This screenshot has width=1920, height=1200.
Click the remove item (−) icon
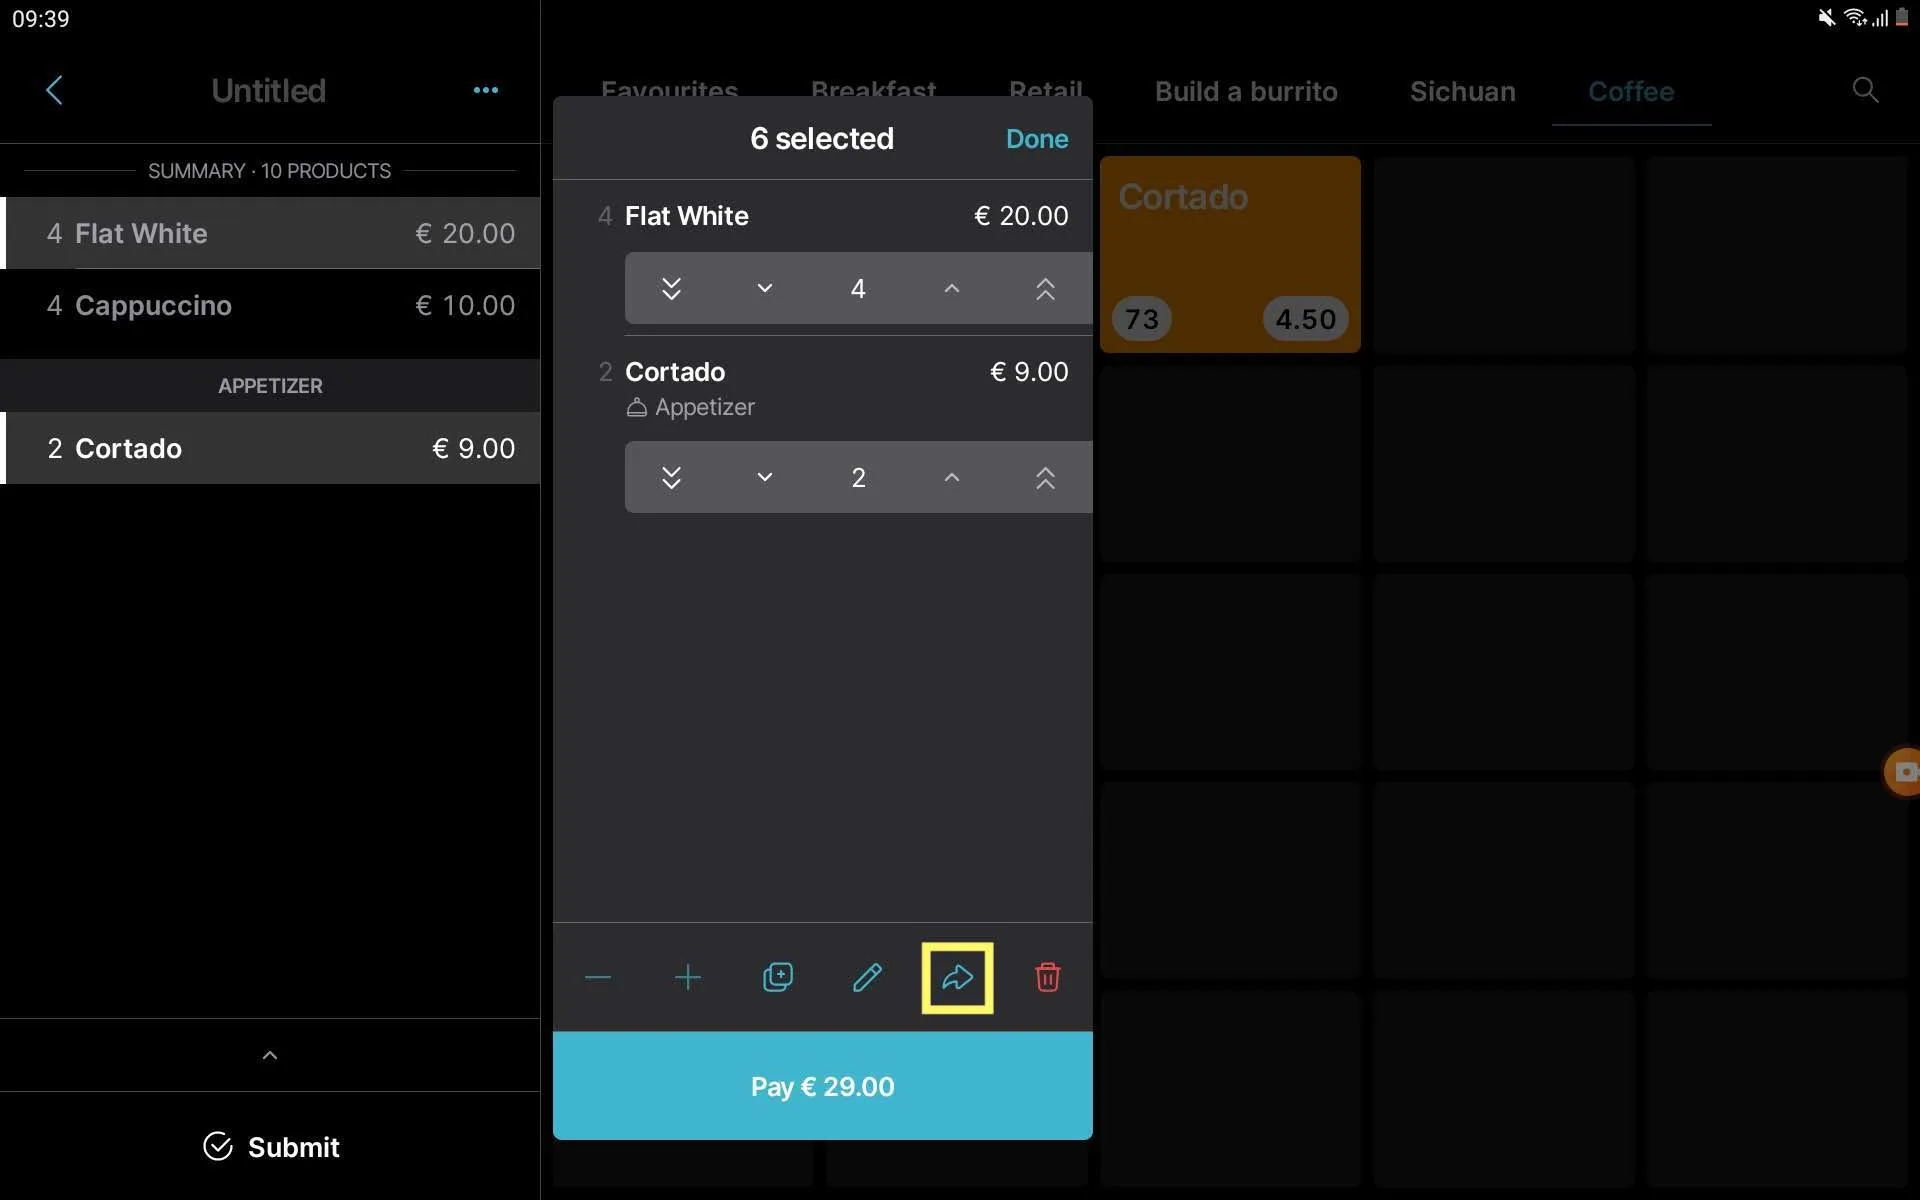tap(599, 977)
